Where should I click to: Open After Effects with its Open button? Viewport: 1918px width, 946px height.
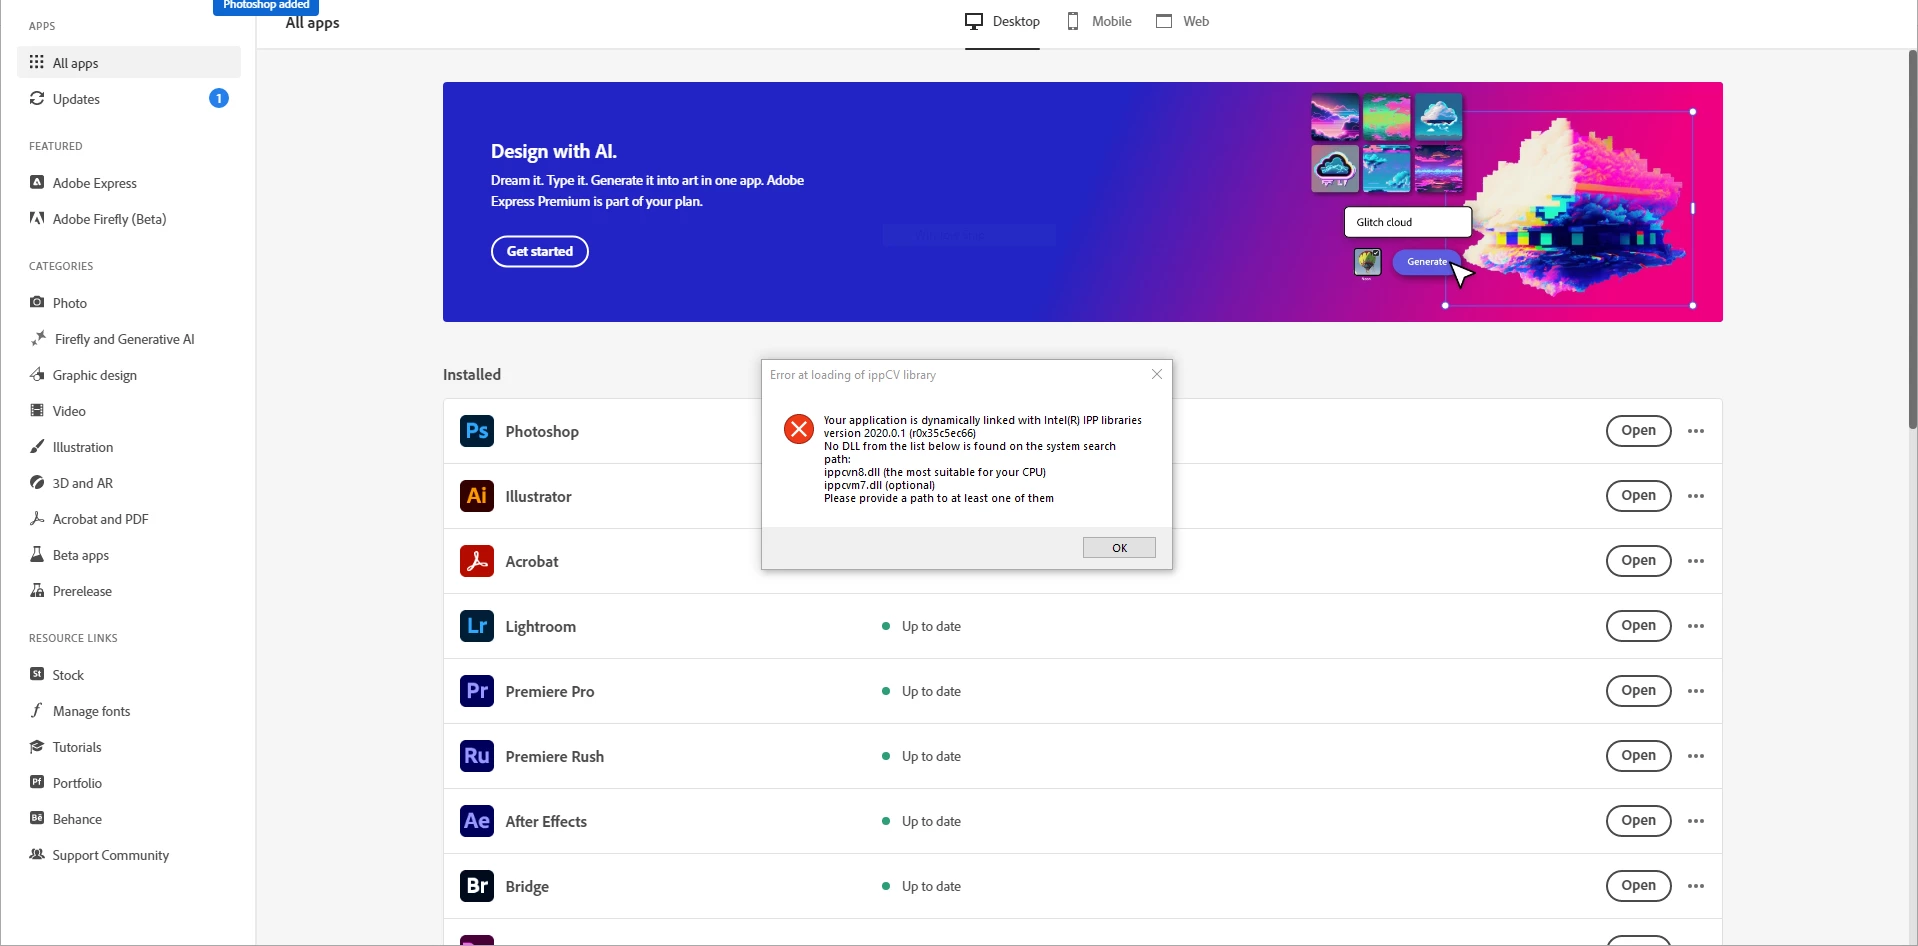point(1638,821)
